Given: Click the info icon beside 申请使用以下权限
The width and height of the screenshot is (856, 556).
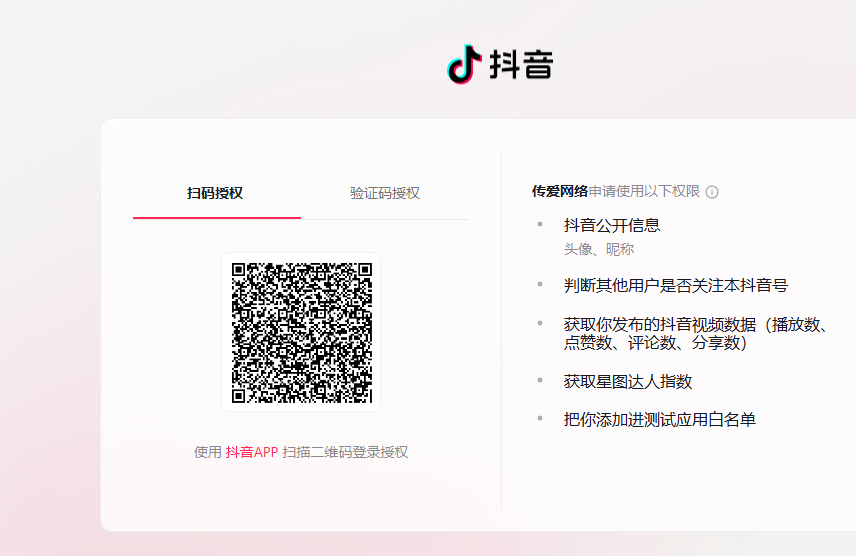Looking at the screenshot, I should pos(712,192).
